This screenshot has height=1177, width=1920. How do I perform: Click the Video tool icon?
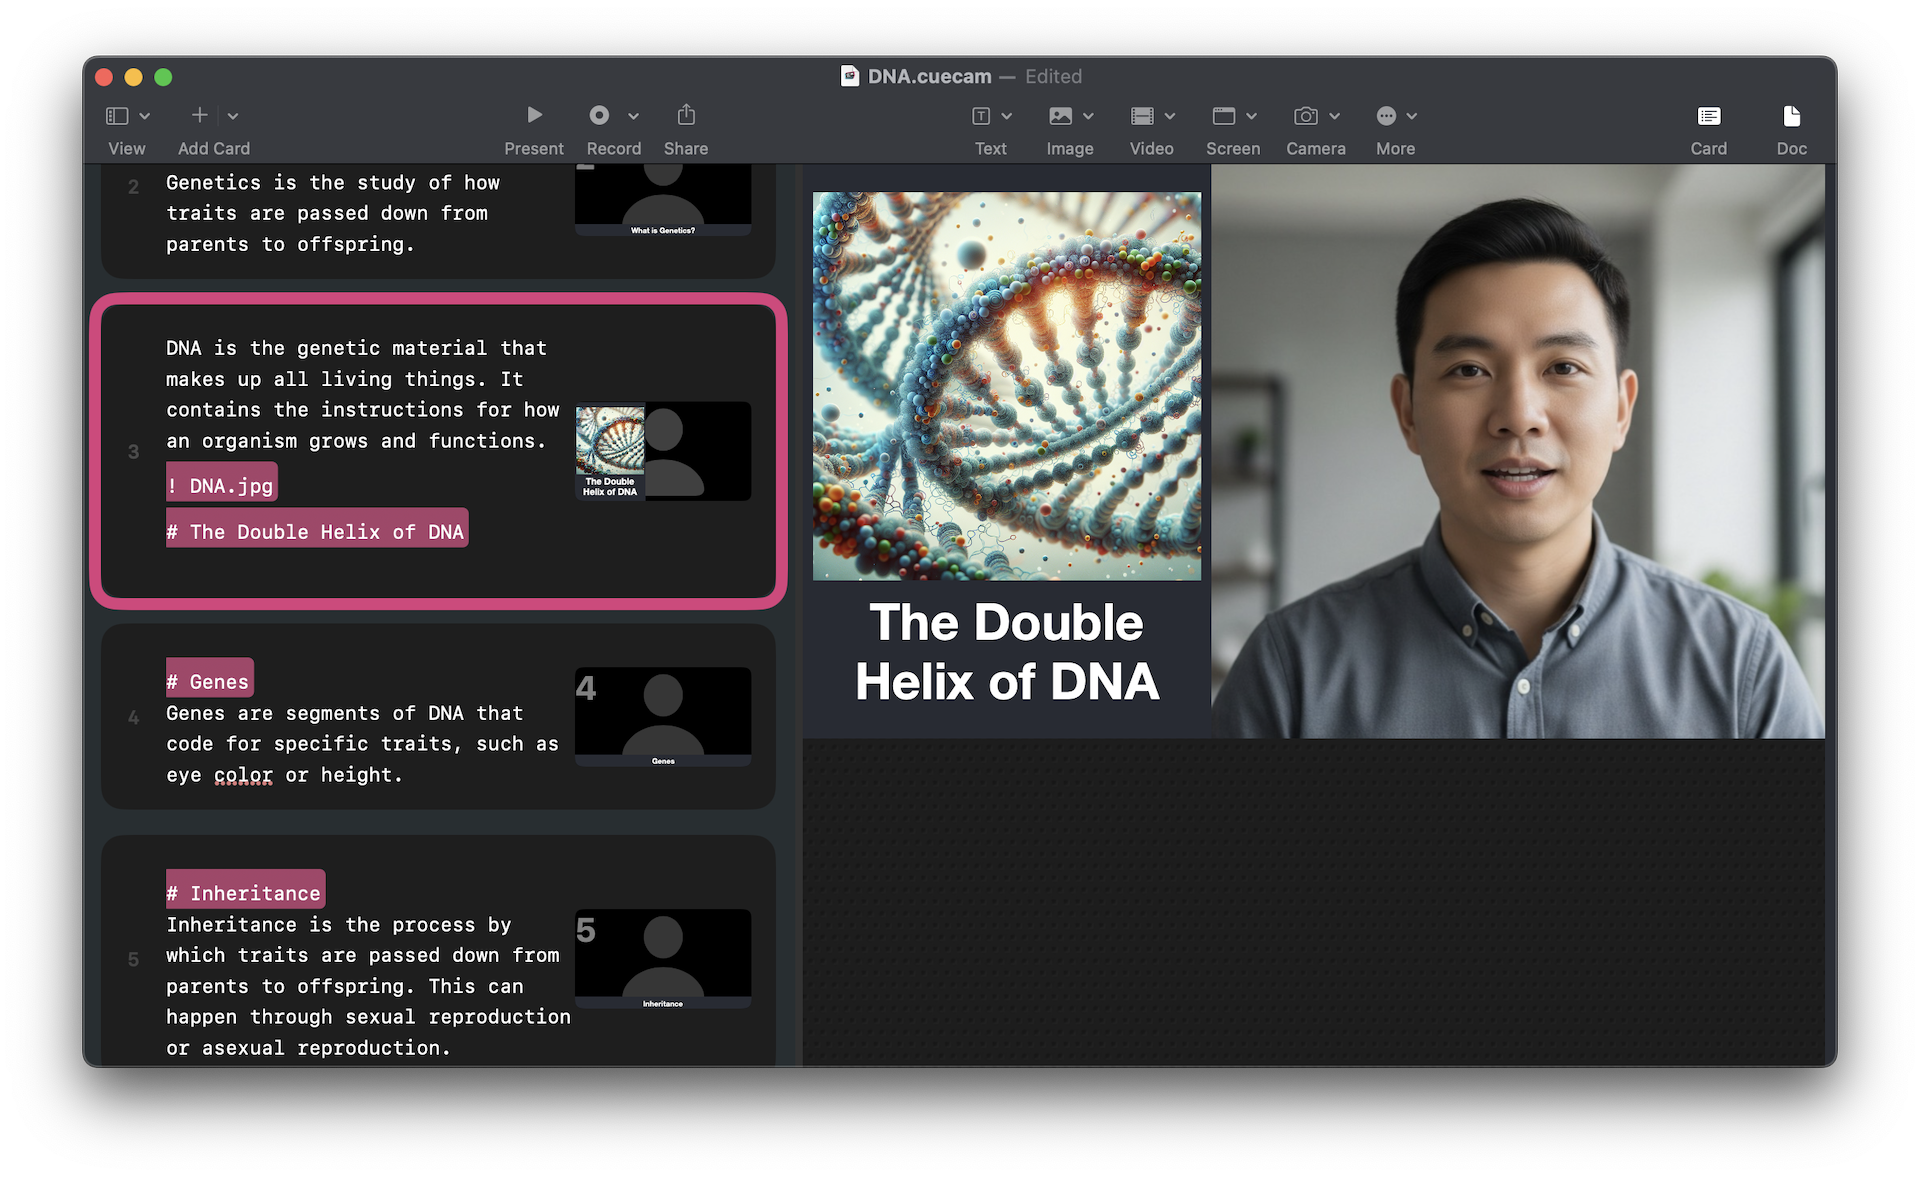coord(1142,116)
